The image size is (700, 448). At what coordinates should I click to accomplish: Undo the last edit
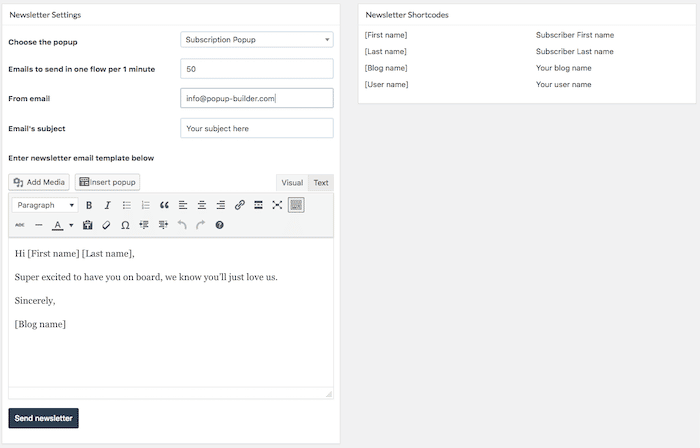point(182,225)
